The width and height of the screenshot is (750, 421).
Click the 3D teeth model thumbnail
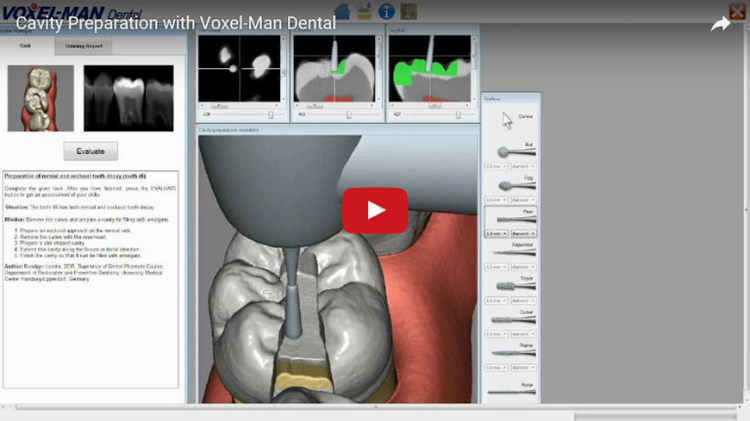tap(41, 98)
